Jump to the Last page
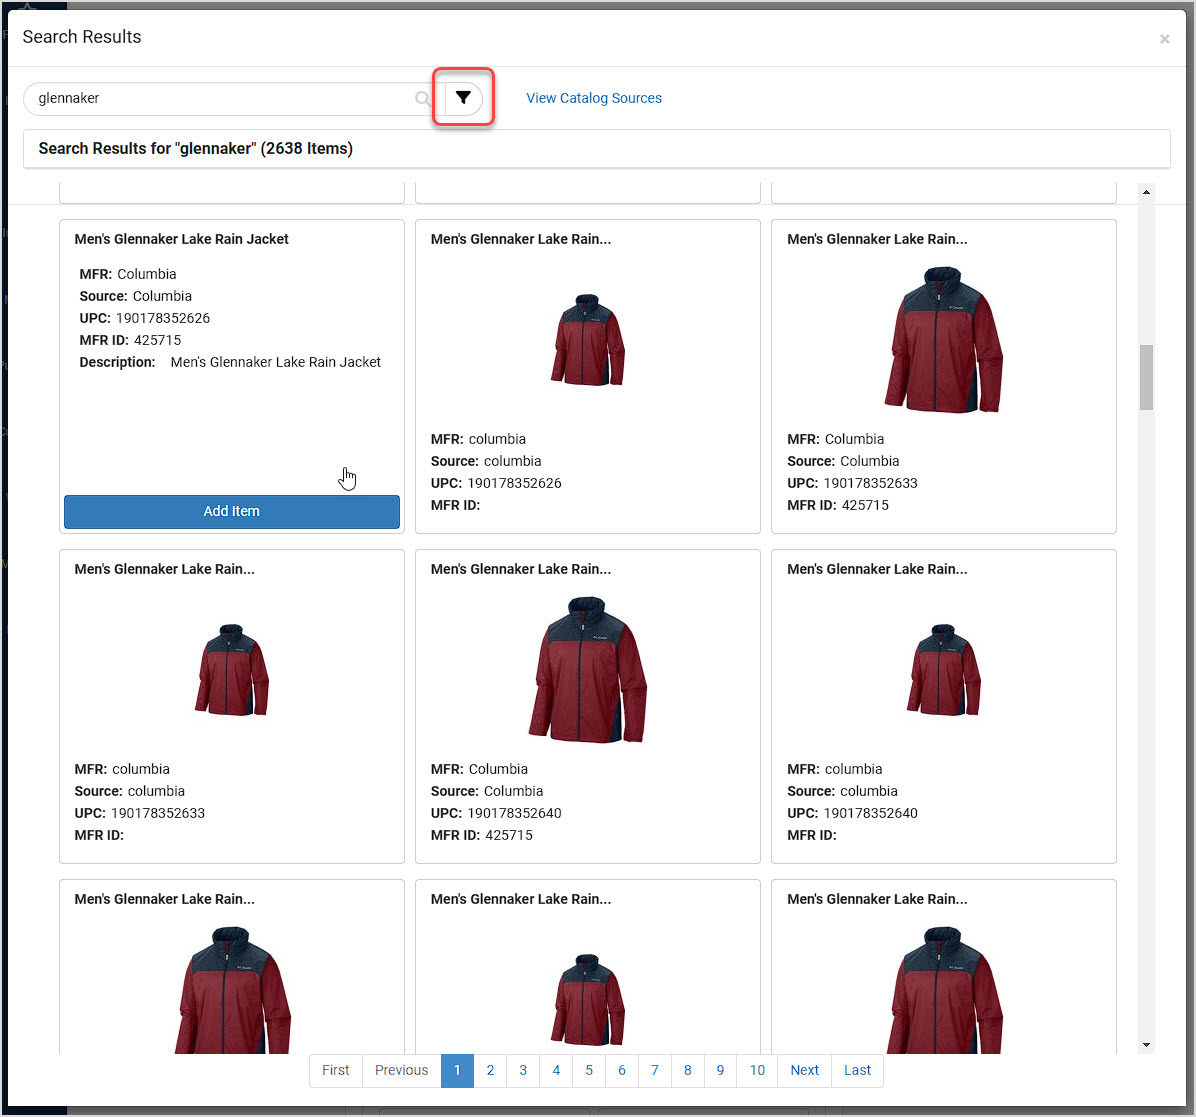Image resolution: width=1196 pixels, height=1117 pixels. pos(857,1070)
